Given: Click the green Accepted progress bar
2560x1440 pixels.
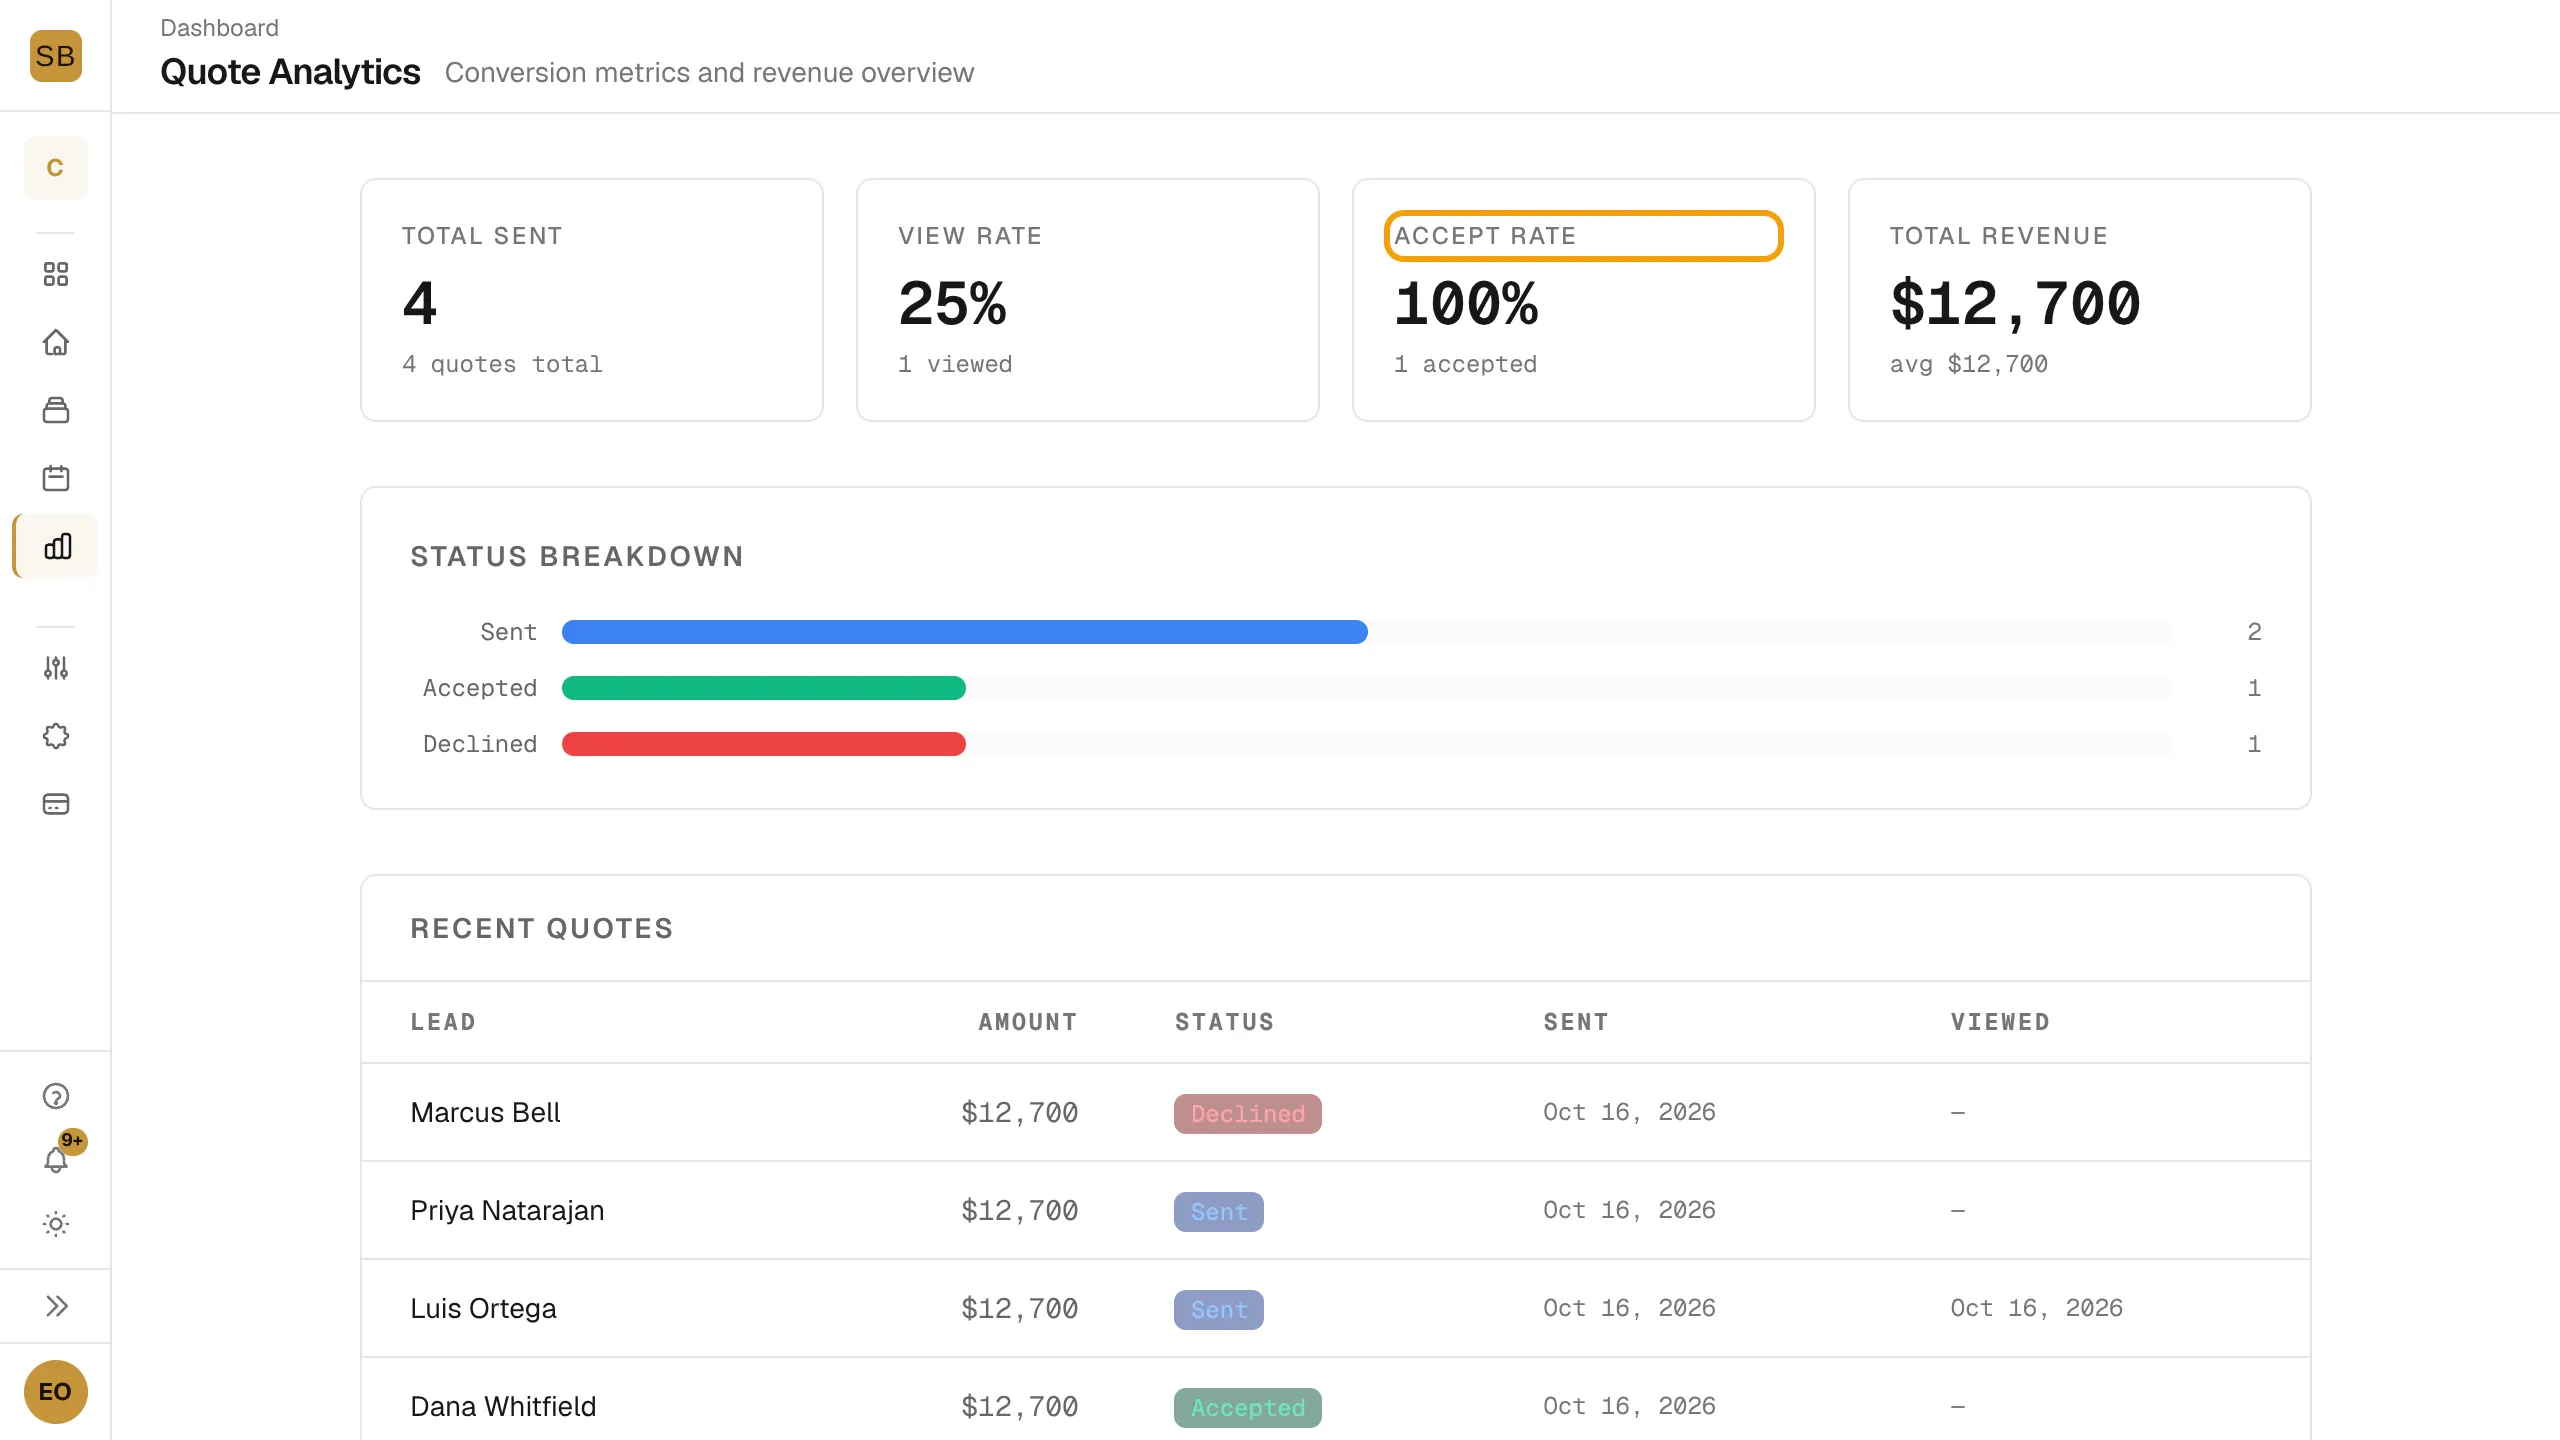Looking at the screenshot, I should coord(763,688).
